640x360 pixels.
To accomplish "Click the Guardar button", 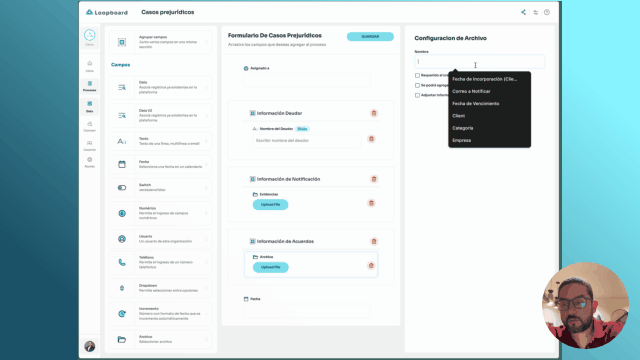I will pyautogui.click(x=370, y=36).
